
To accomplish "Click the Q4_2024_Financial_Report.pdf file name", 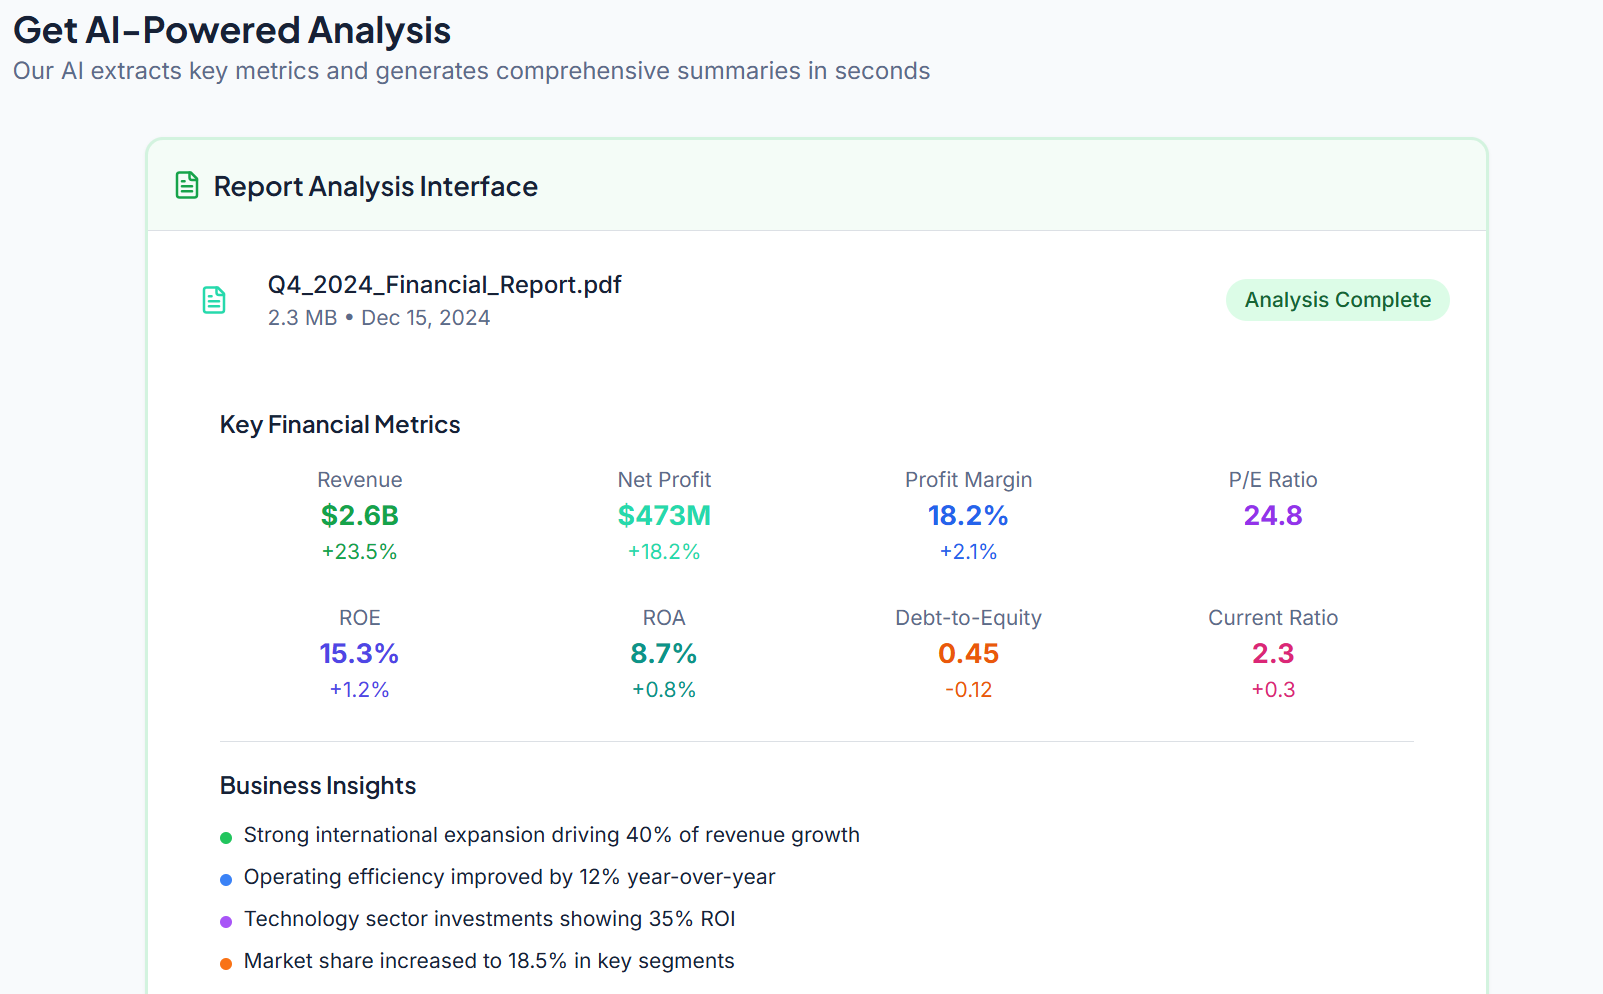I will [444, 285].
